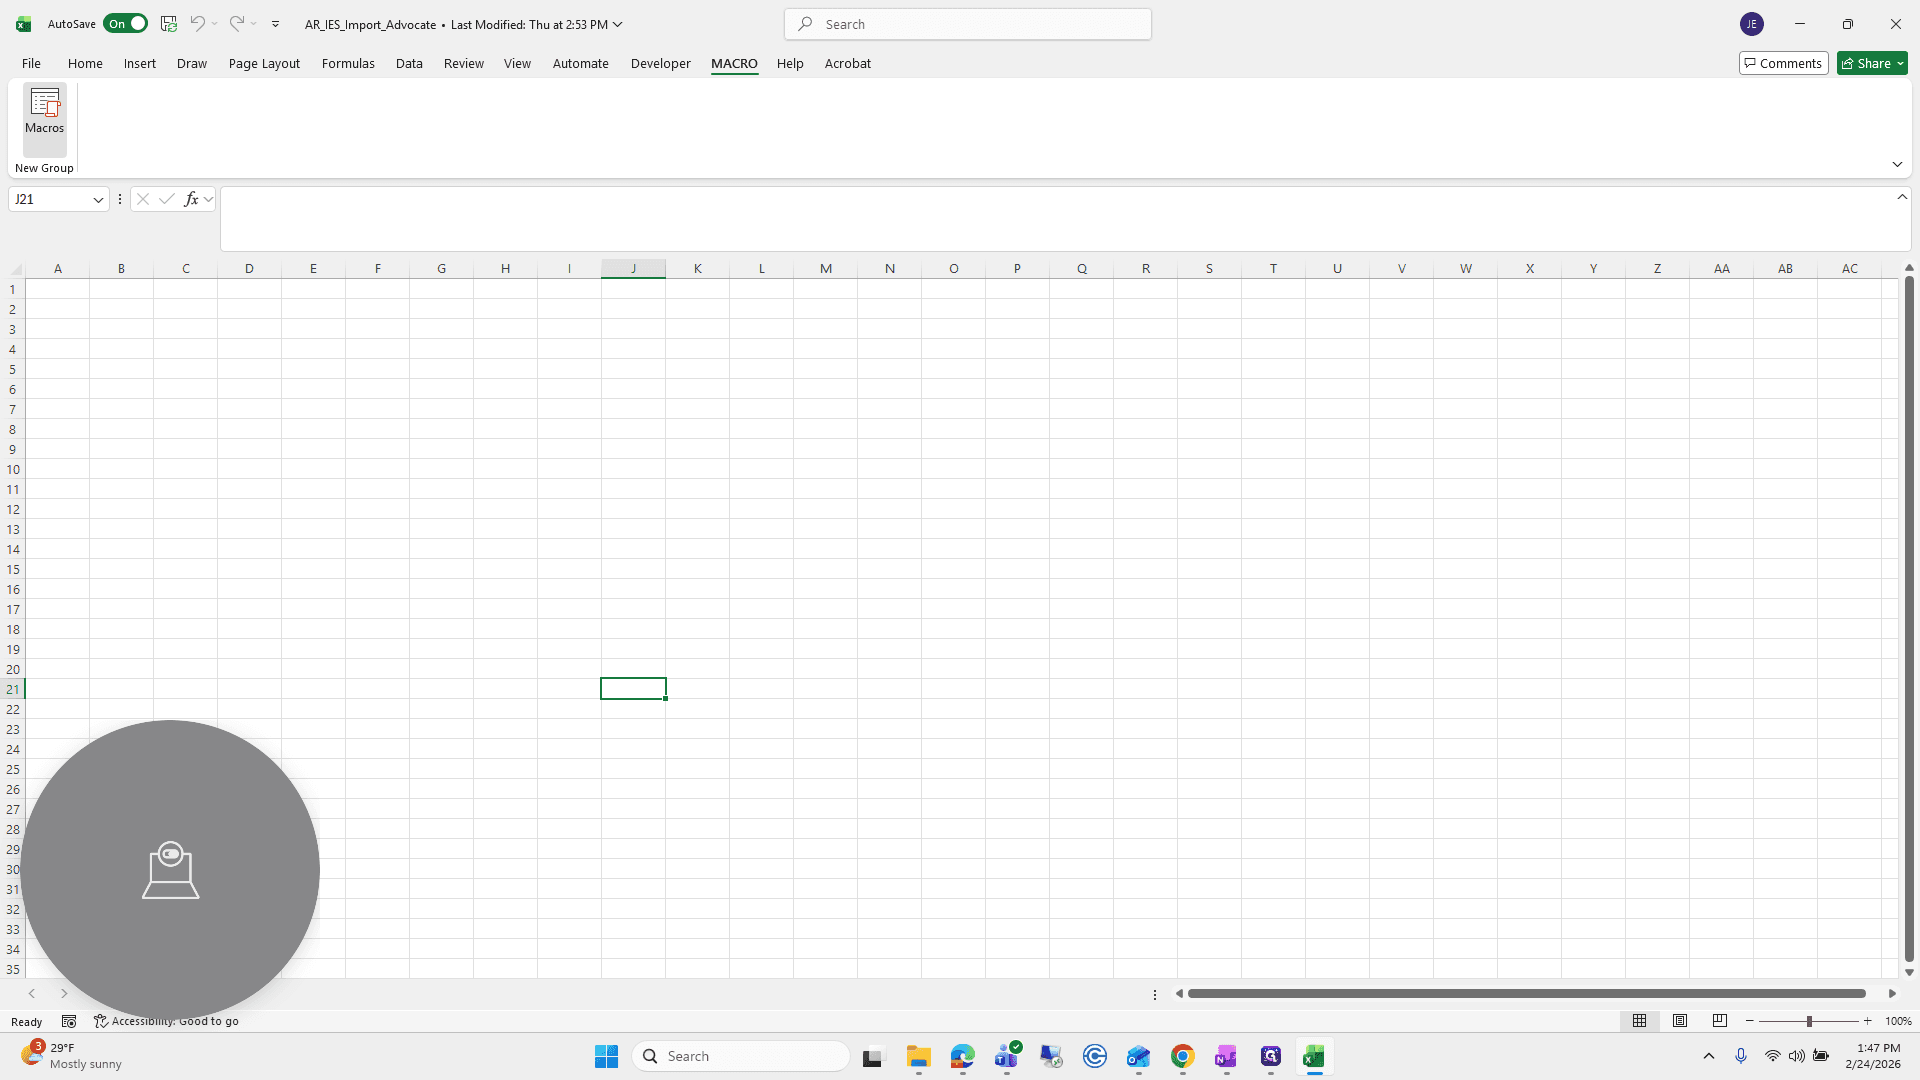Open the Comments pane
This screenshot has width=1920, height=1080.
click(x=1783, y=63)
